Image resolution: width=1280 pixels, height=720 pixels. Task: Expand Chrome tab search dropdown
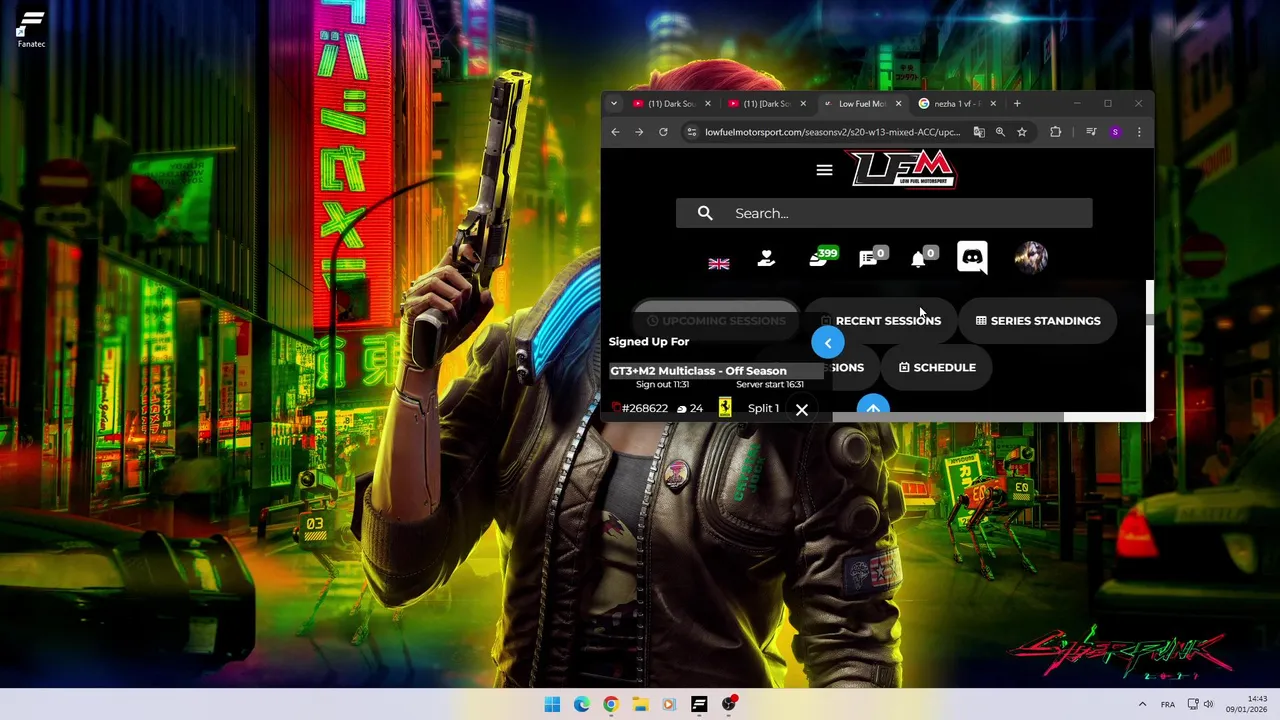click(x=613, y=104)
